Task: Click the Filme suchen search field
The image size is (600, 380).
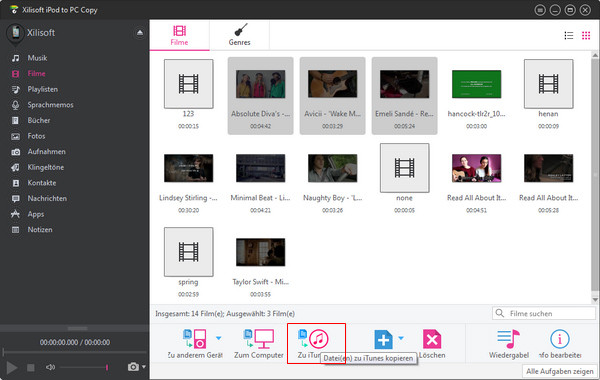Action: [544, 313]
